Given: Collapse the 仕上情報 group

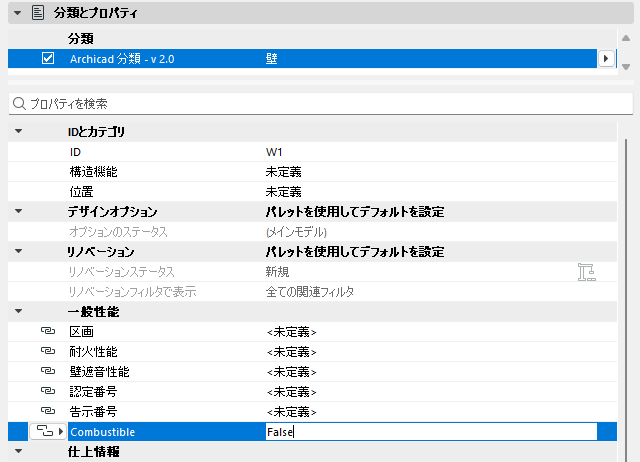Looking at the screenshot, I should (18, 451).
